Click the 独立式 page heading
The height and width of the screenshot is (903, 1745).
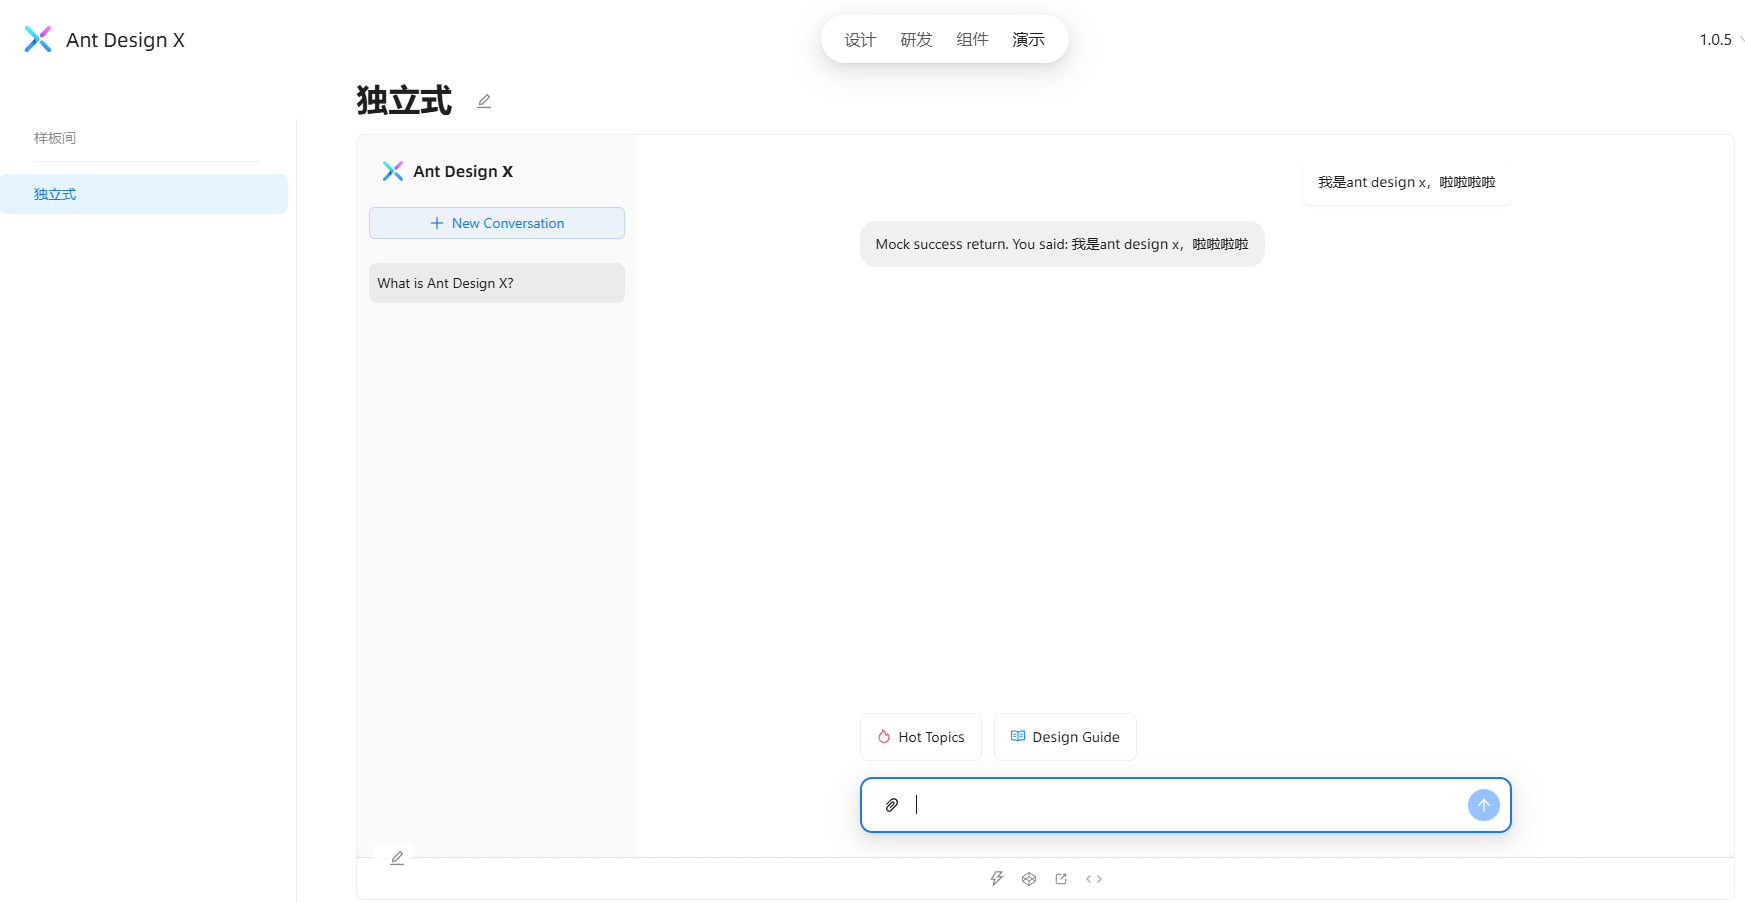404,101
